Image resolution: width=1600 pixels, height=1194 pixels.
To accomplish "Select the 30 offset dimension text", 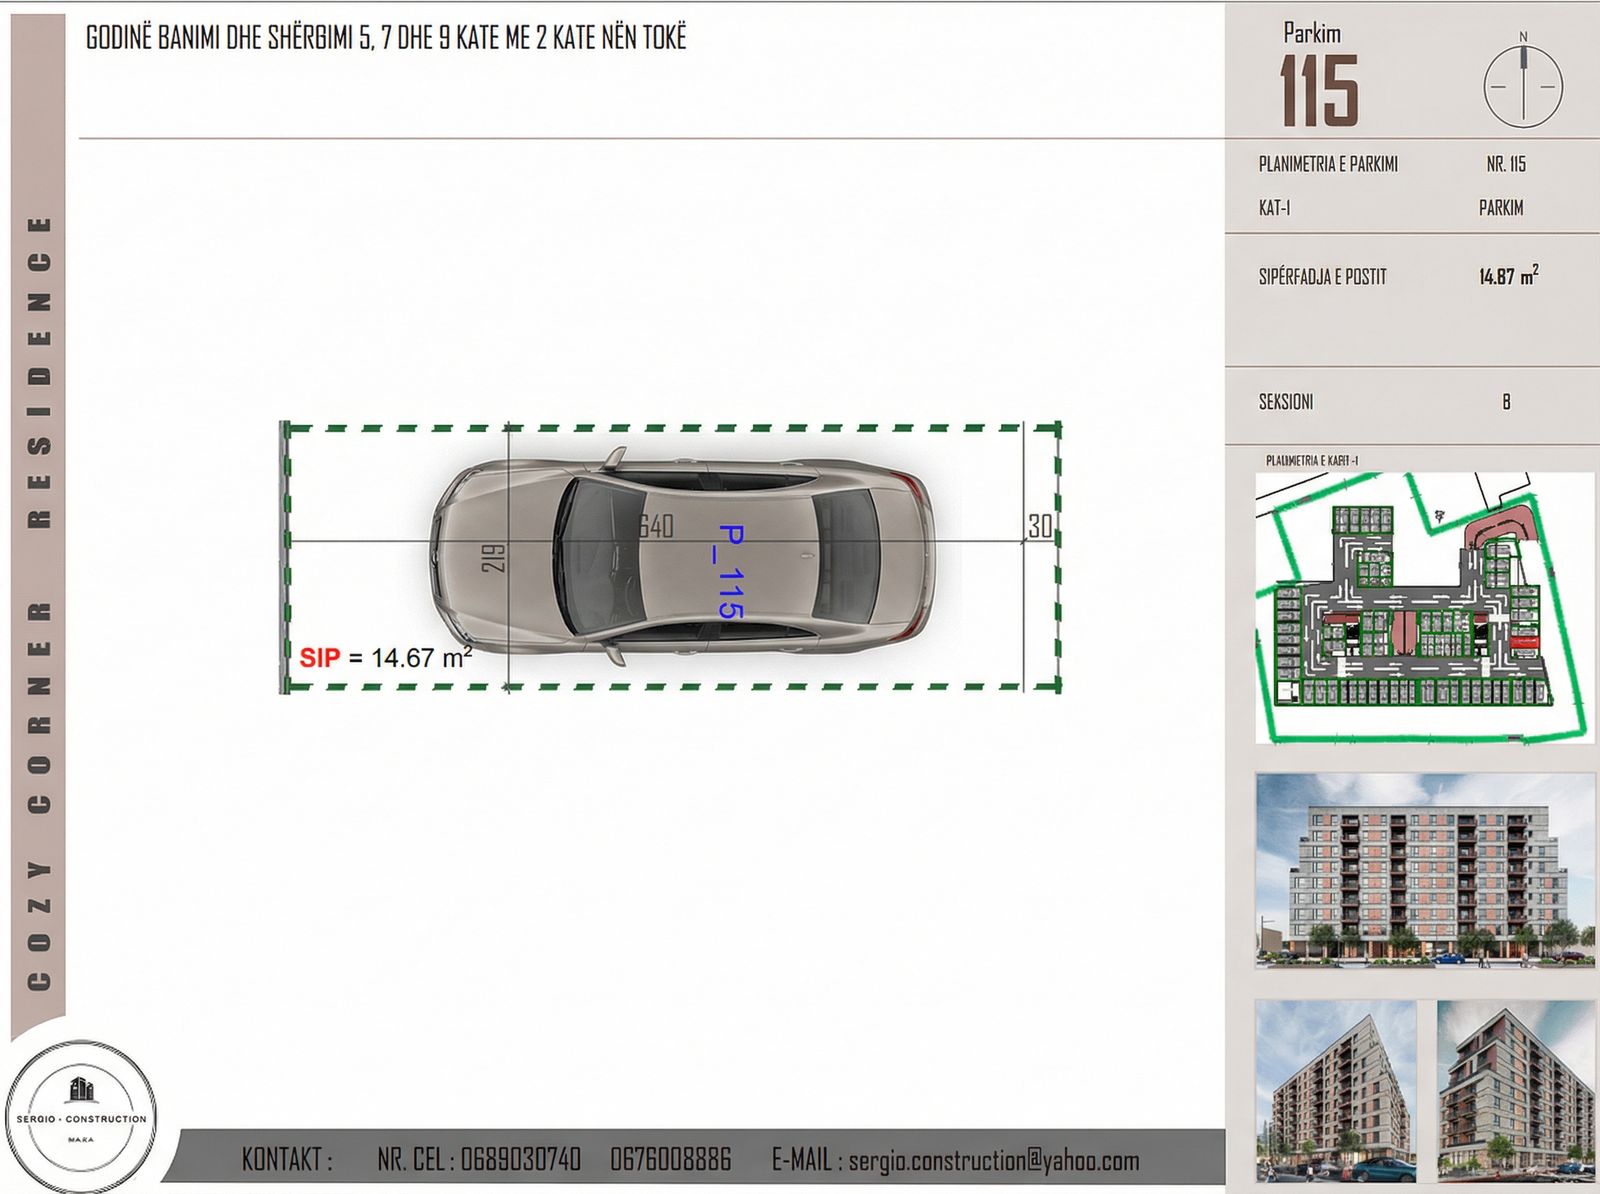I will [1040, 527].
